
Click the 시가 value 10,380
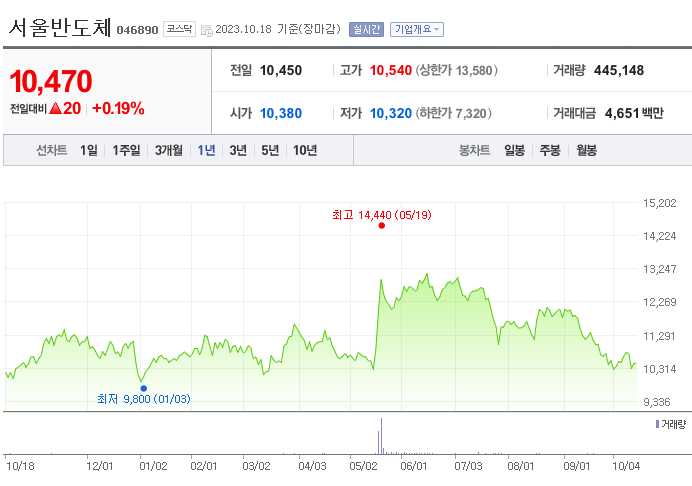[x=281, y=113]
